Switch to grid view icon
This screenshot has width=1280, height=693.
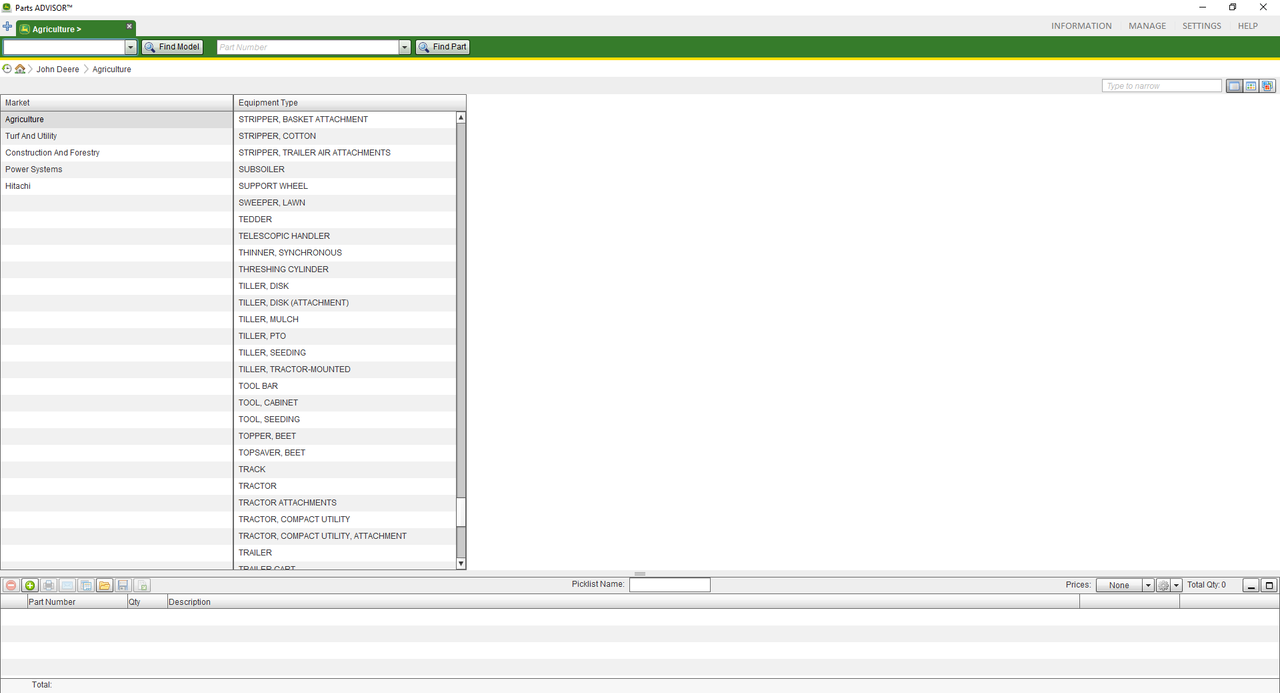click(1251, 86)
